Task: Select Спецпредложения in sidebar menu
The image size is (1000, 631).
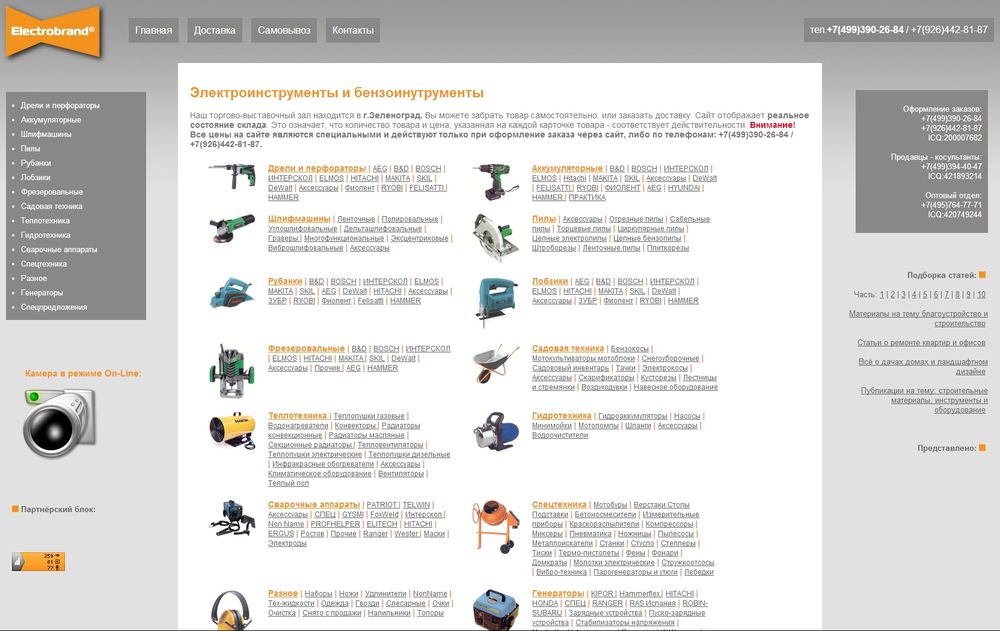Action: coord(54,307)
